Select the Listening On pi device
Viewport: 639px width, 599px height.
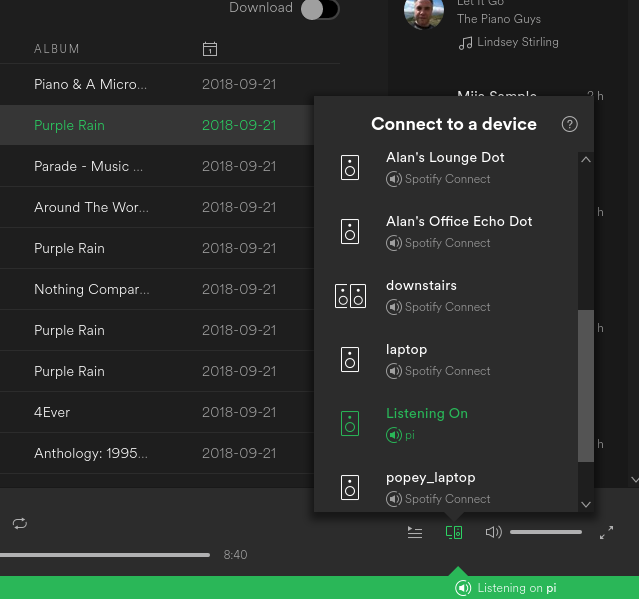pos(445,424)
